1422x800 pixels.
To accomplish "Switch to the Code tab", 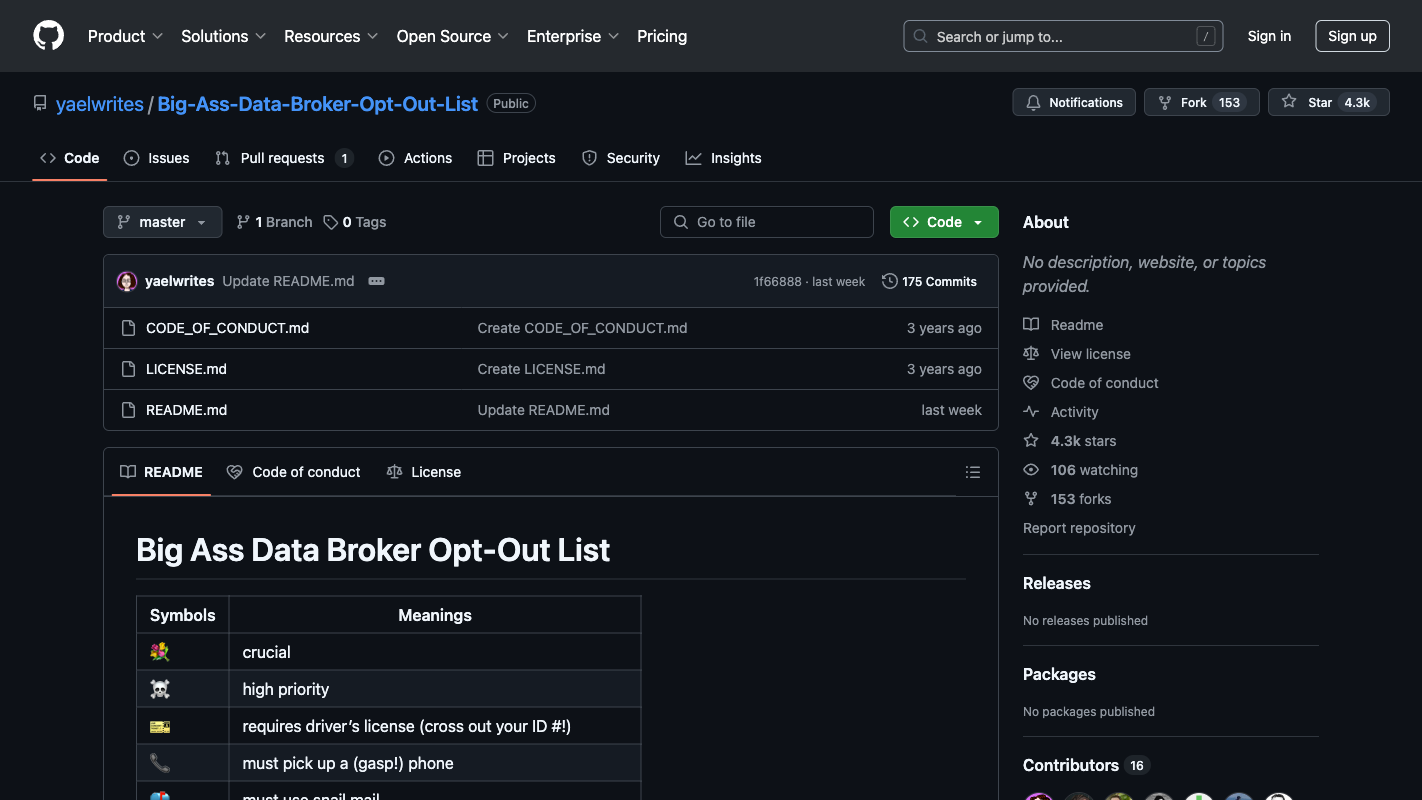I will click(x=70, y=158).
